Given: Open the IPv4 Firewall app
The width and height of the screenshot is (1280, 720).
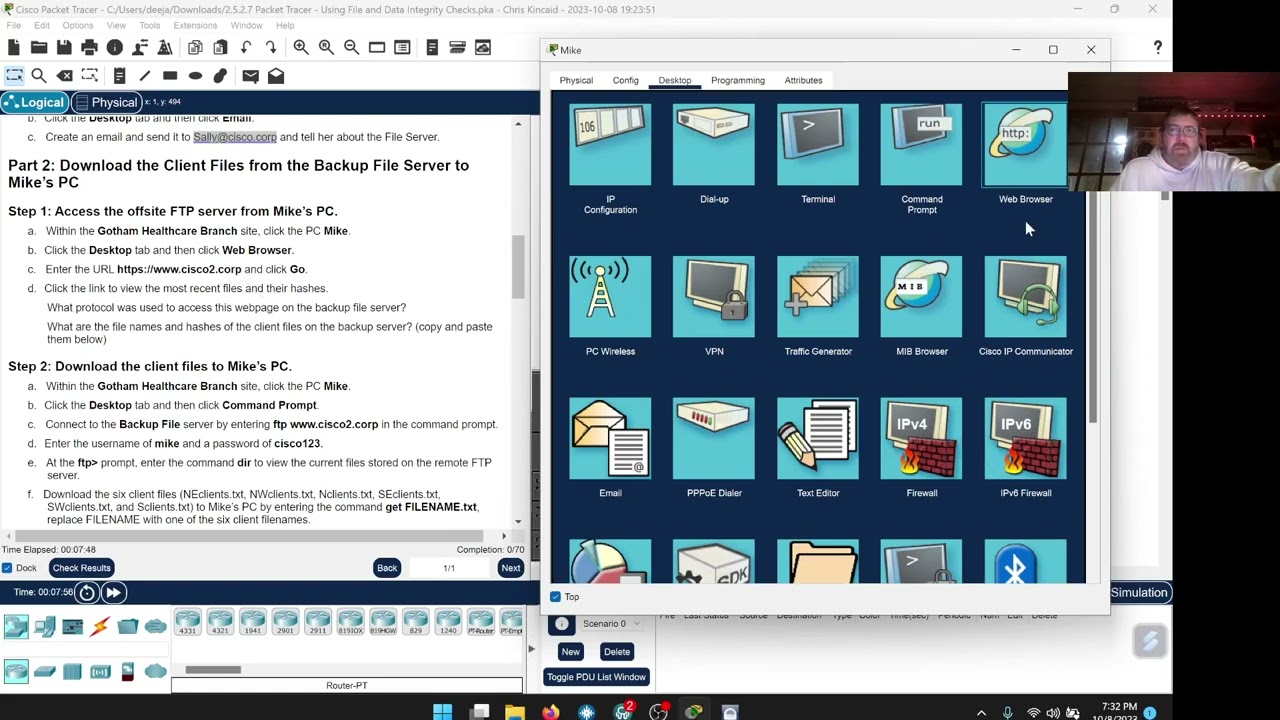Looking at the screenshot, I should click(x=922, y=439).
